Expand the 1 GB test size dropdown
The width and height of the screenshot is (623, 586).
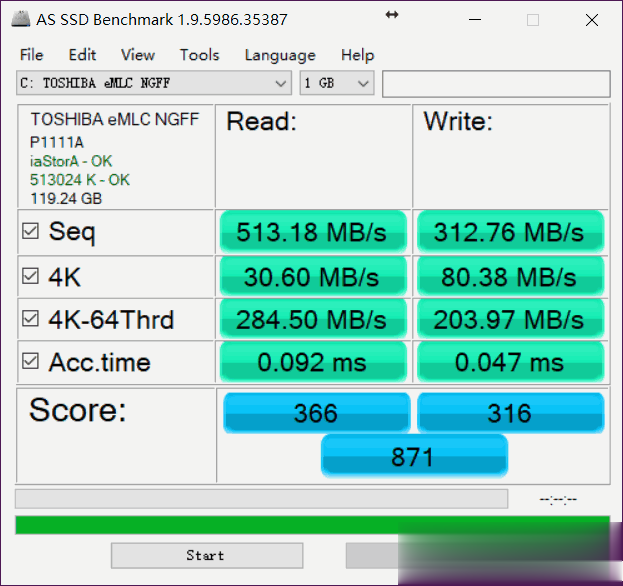[337, 83]
